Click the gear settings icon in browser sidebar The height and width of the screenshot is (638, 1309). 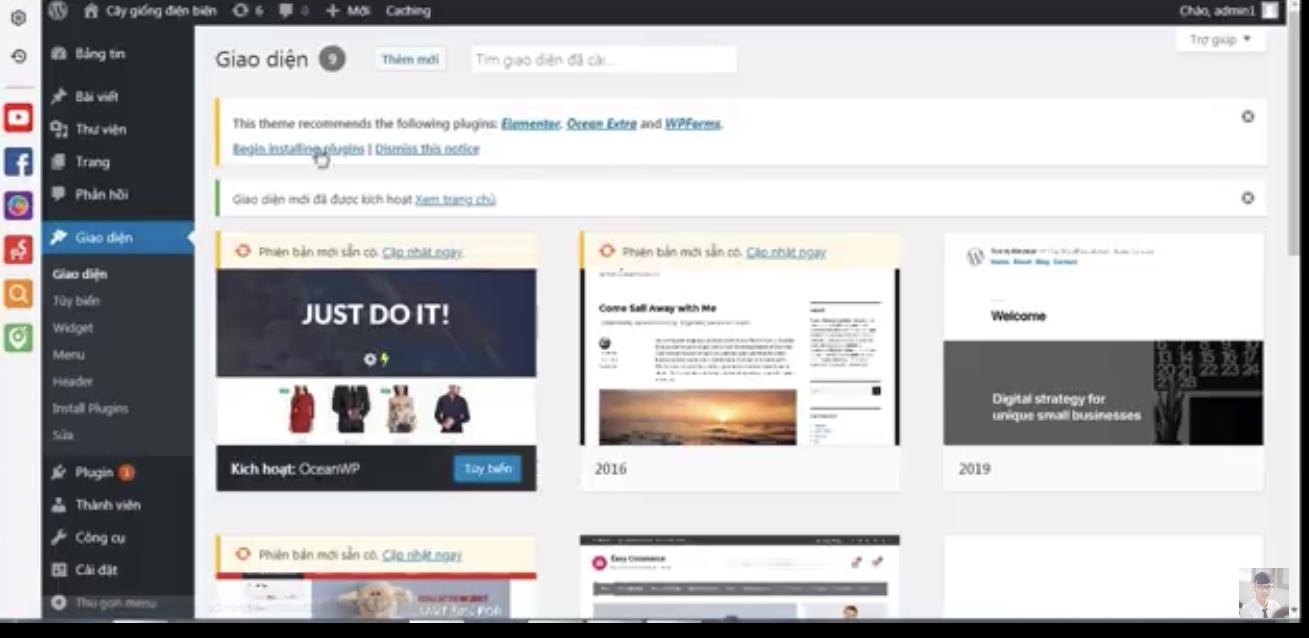pyautogui.click(x=18, y=18)
